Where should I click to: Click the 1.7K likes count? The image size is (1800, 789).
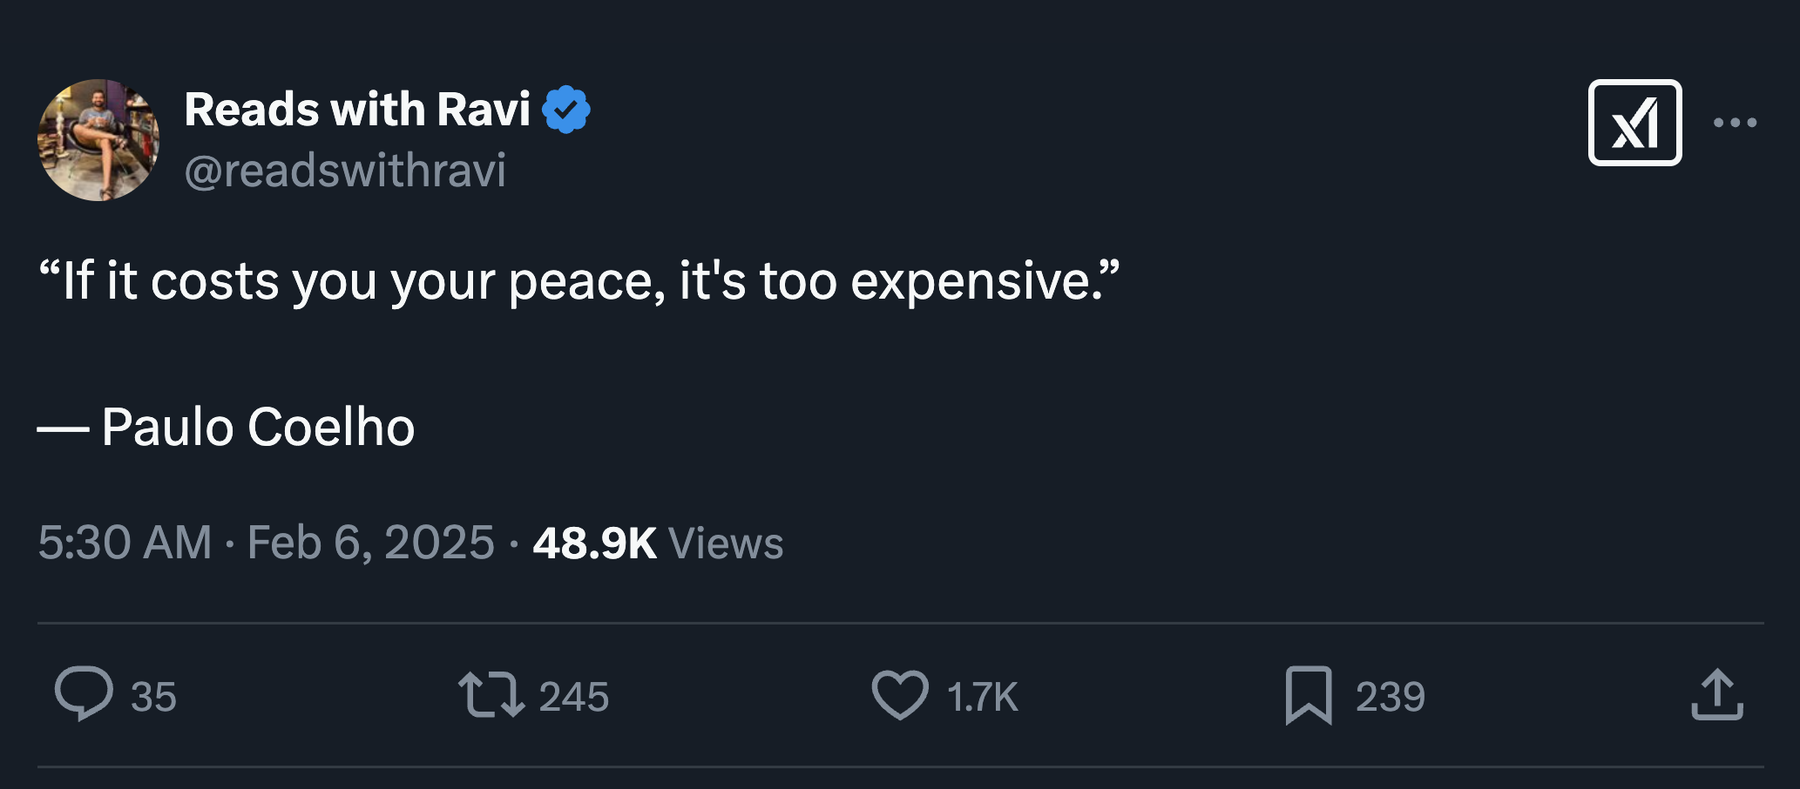point(982,697)
